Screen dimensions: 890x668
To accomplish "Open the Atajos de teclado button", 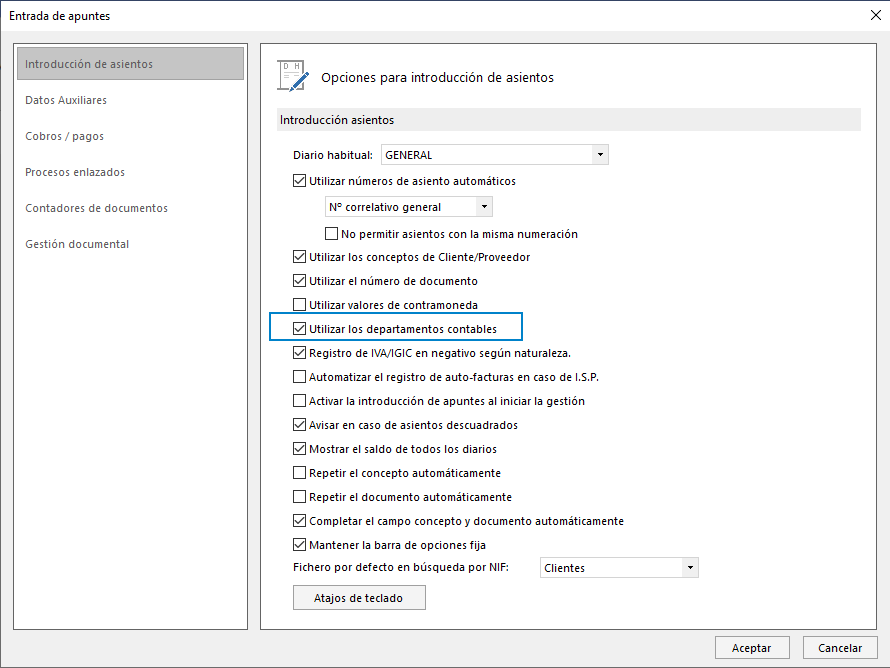I will [359, 598].
